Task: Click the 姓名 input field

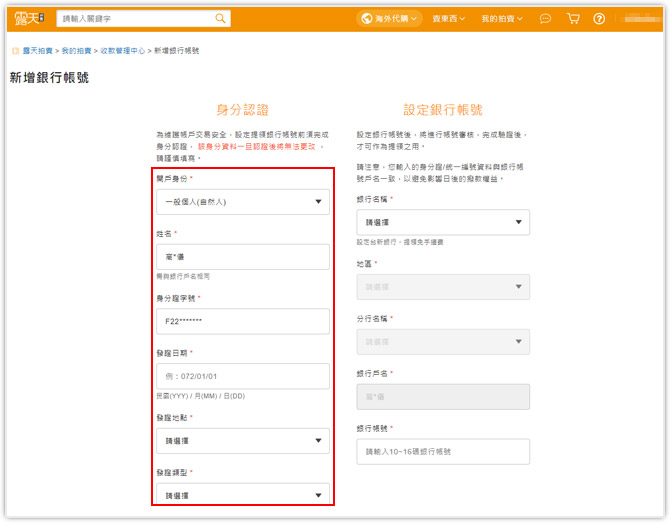Action: pyautogui.click(x=243, y=257)
